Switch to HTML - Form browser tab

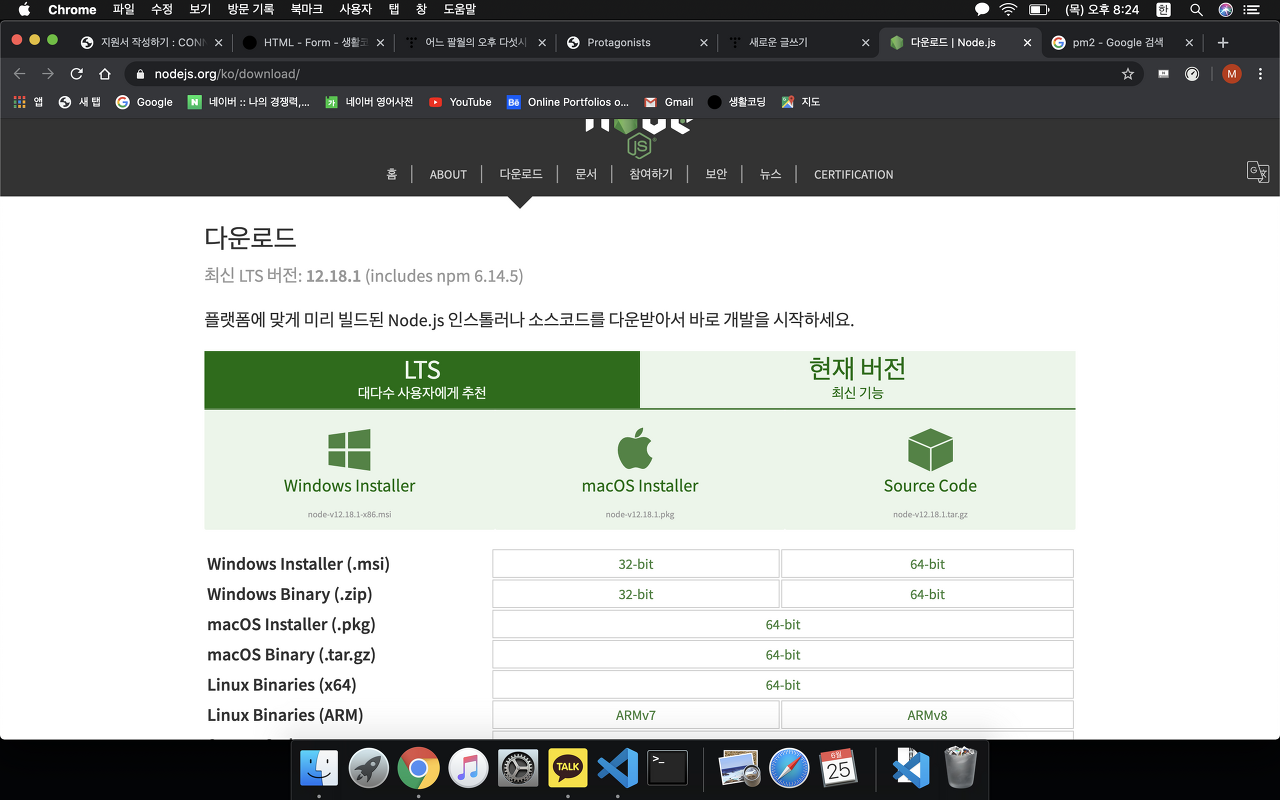pos(316,43)
